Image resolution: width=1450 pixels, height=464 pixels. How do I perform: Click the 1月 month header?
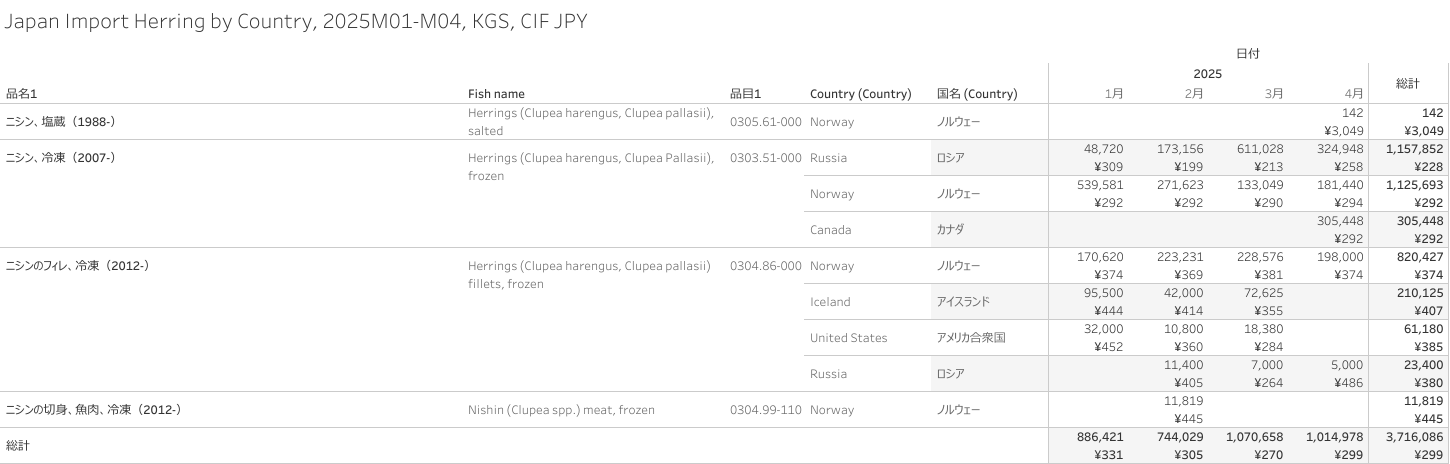tap(1114, 94)
